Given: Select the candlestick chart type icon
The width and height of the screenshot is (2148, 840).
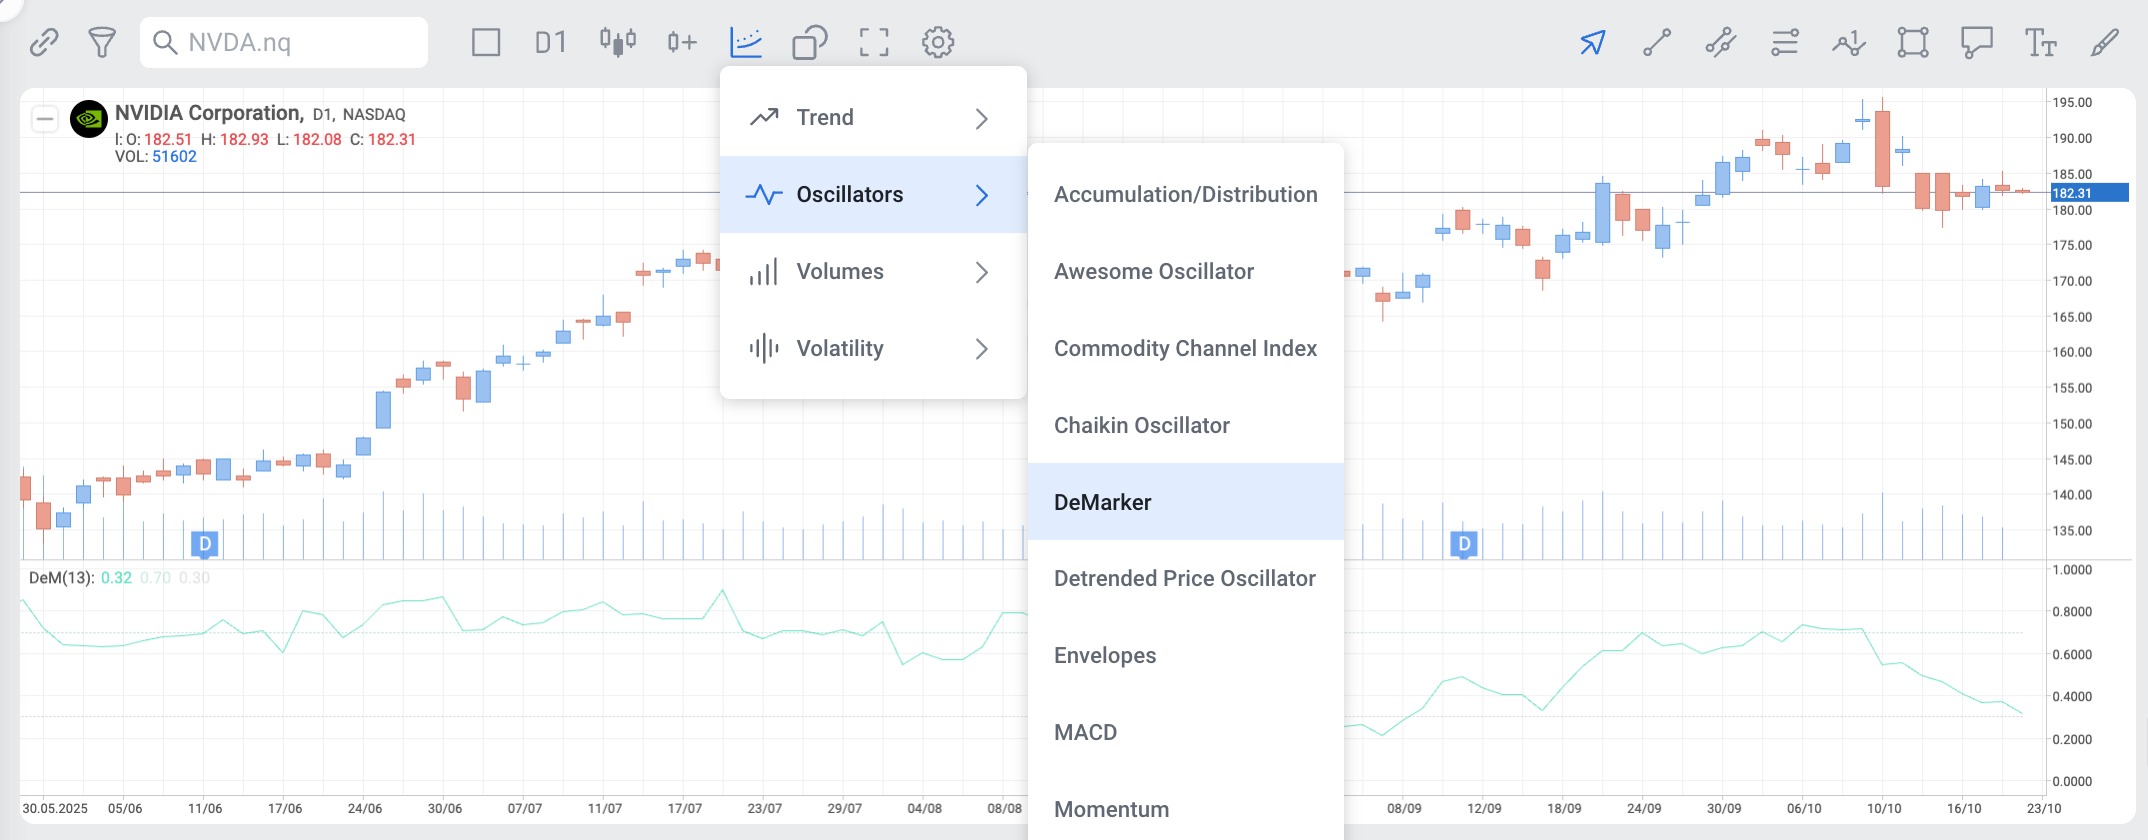Looking at the screenshot, I should click(x=618, y=42).
